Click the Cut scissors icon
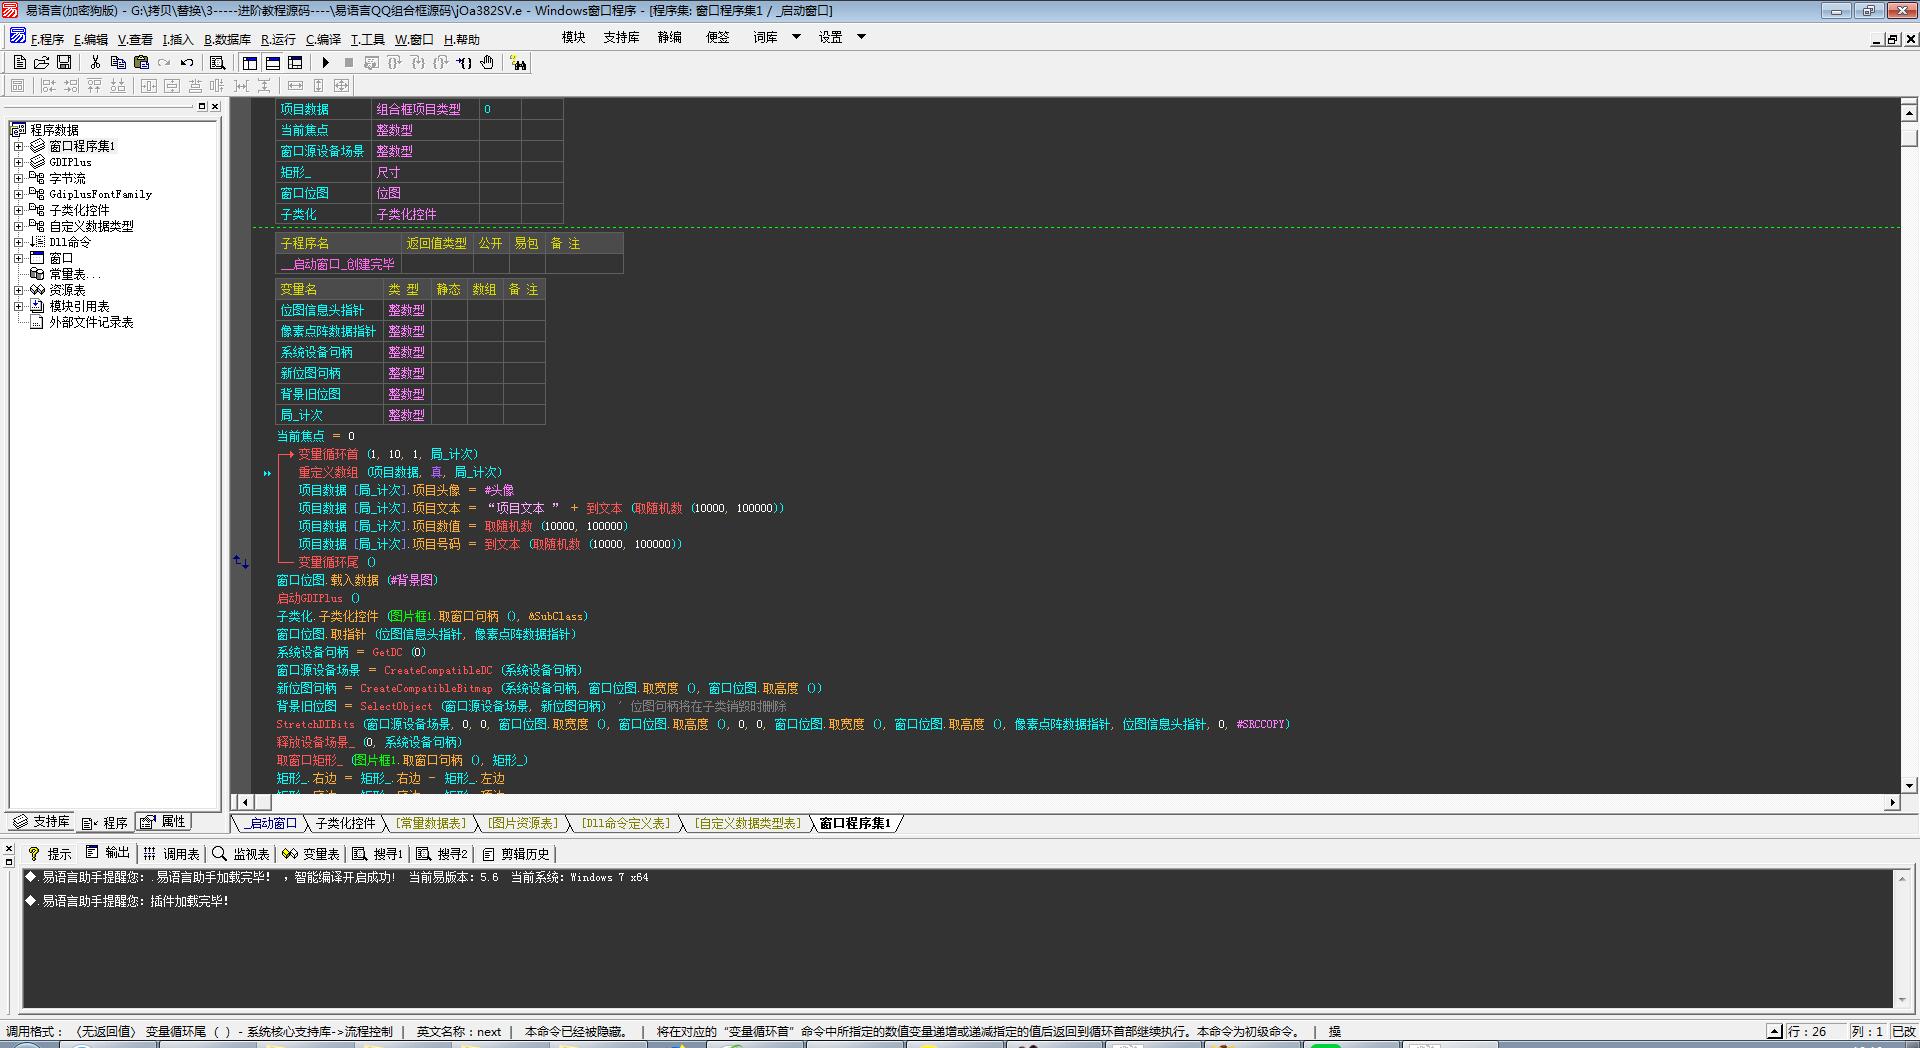The width and height of the screenshot is (1920, 1048). pos(95,62)
